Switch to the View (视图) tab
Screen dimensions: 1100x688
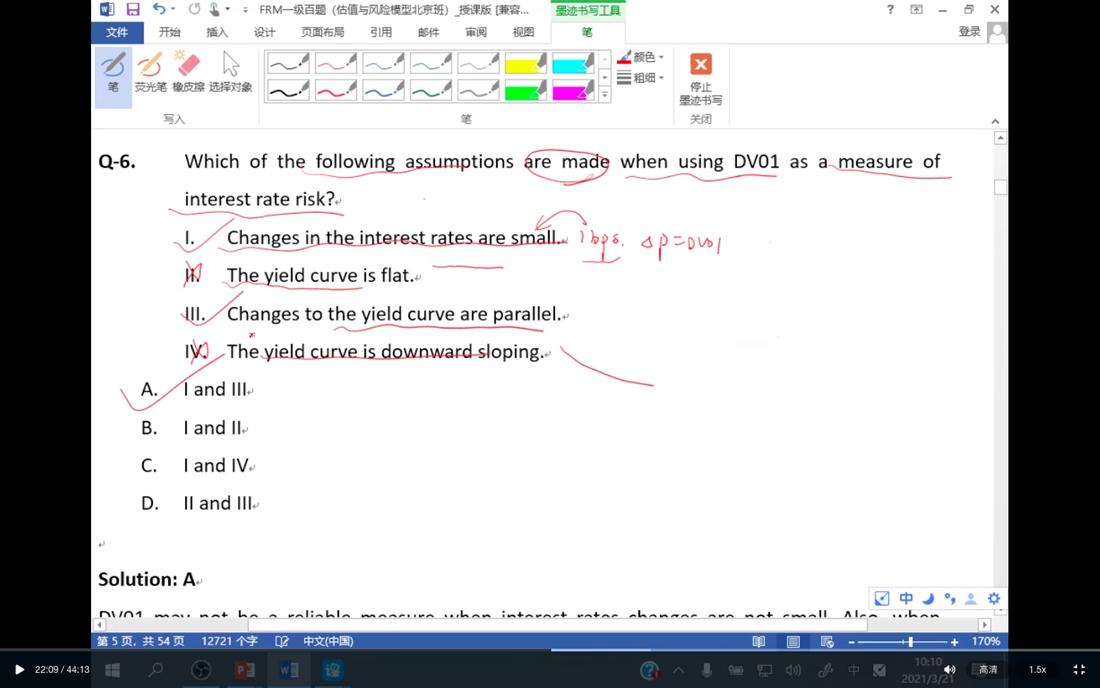click(523, 32)
